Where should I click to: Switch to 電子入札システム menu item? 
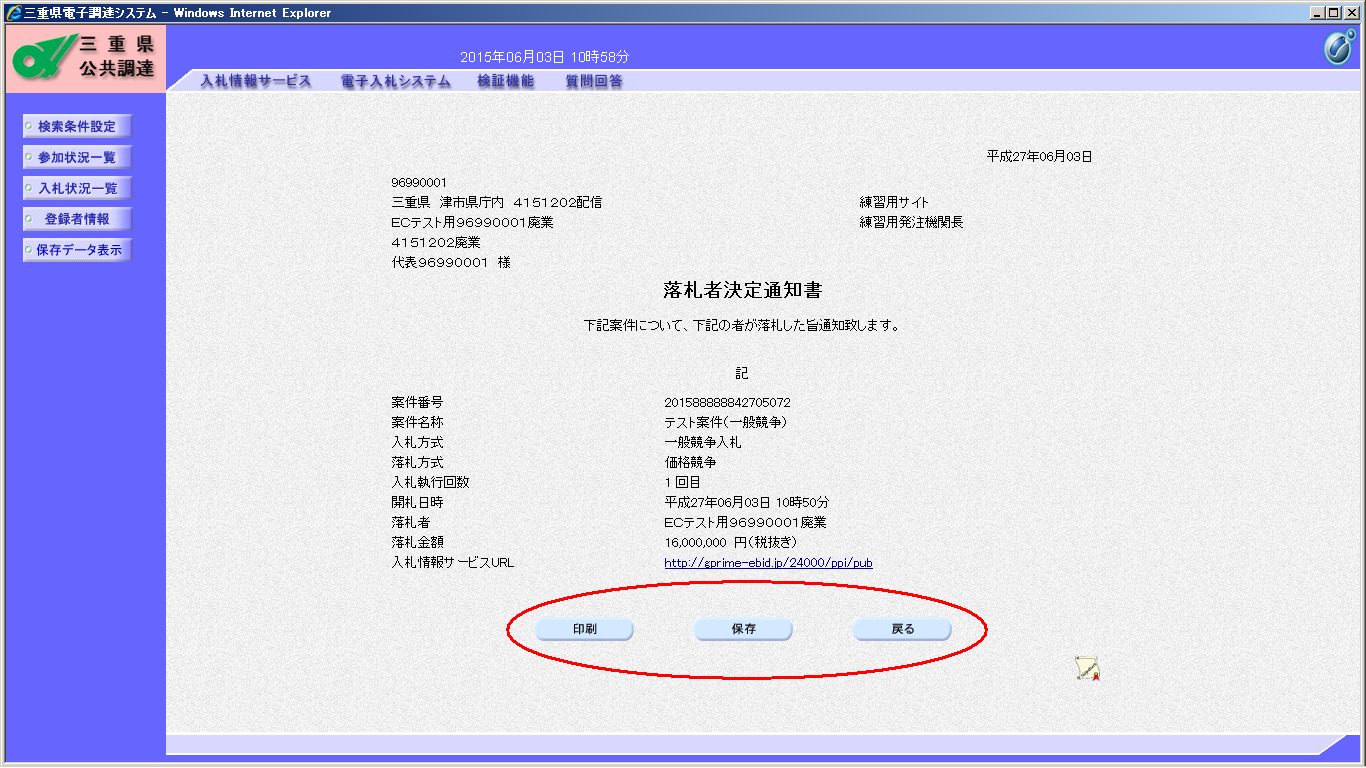pyautogui.click(x=395, y=82)
